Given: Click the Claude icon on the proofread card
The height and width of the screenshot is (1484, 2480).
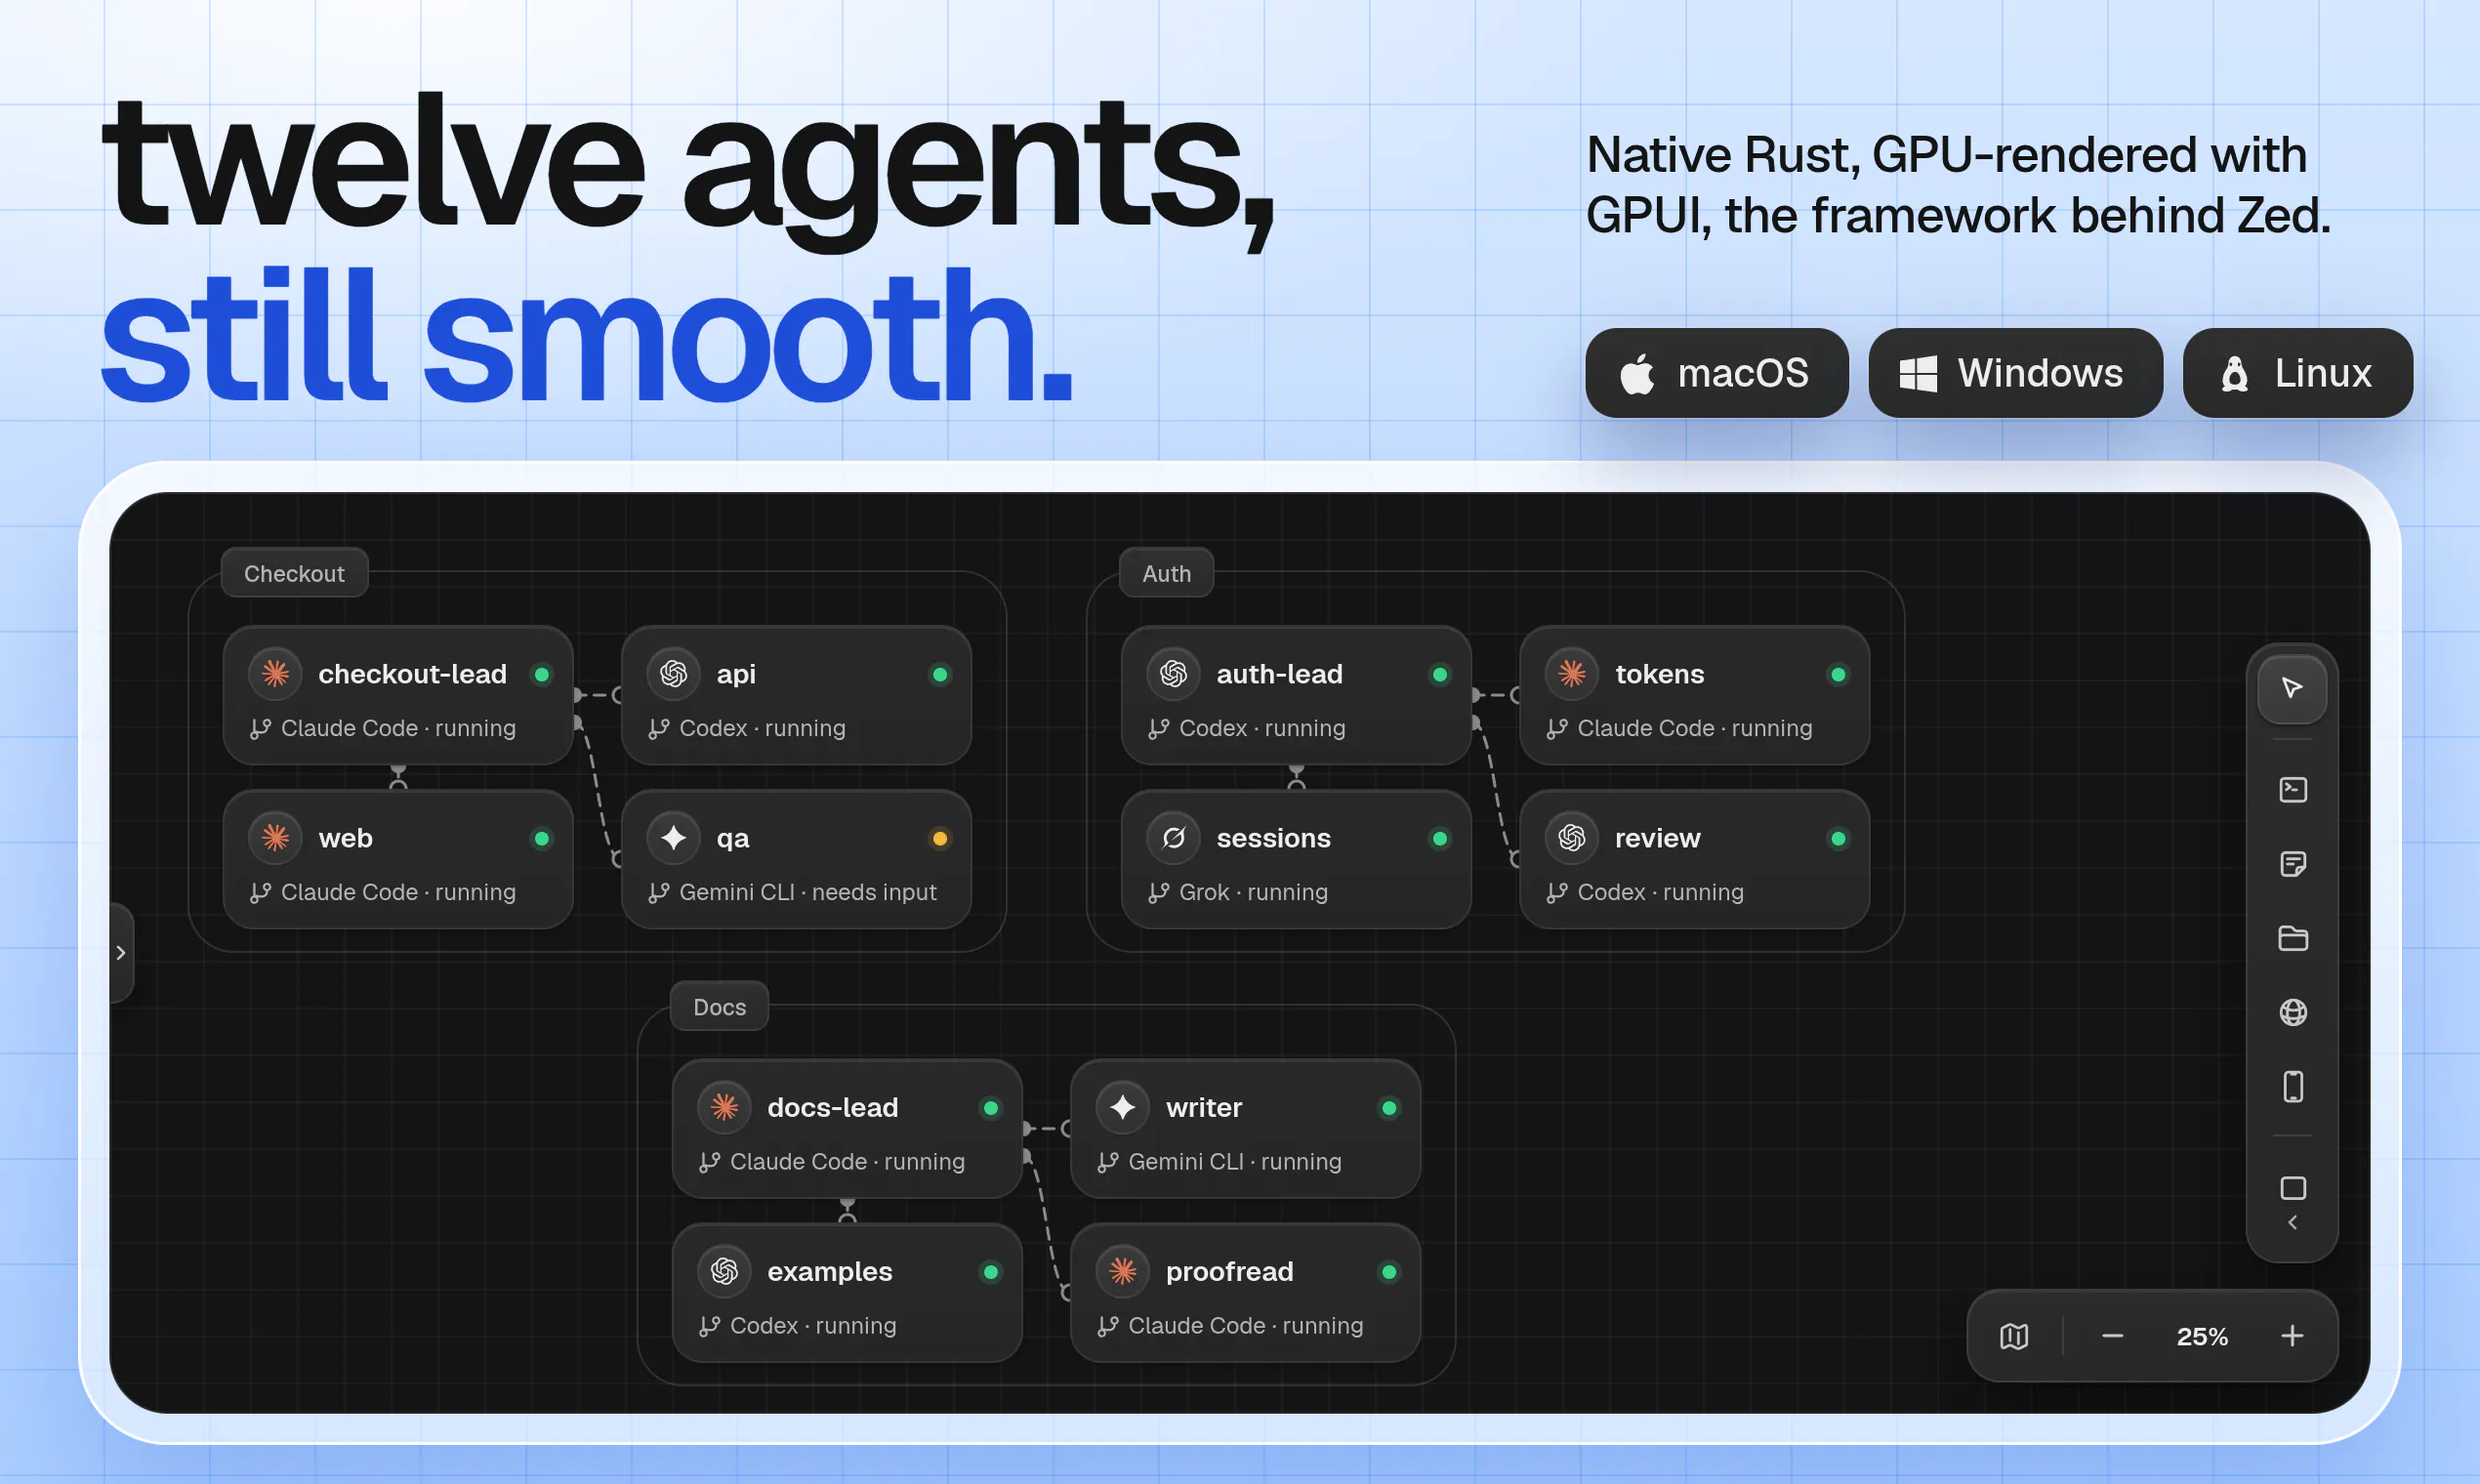Looking at the screenshot, I should click(x=1122, y=1272).
